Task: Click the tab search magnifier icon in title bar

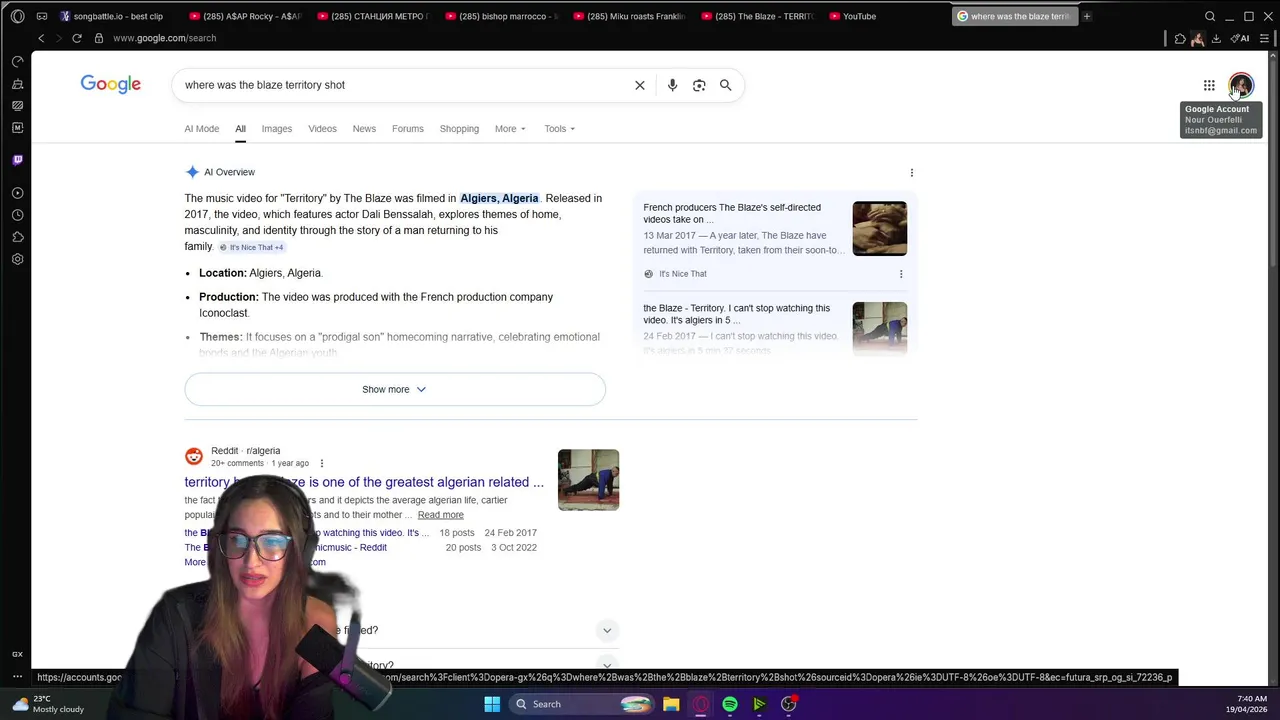Action: (x=1210, y=16)
